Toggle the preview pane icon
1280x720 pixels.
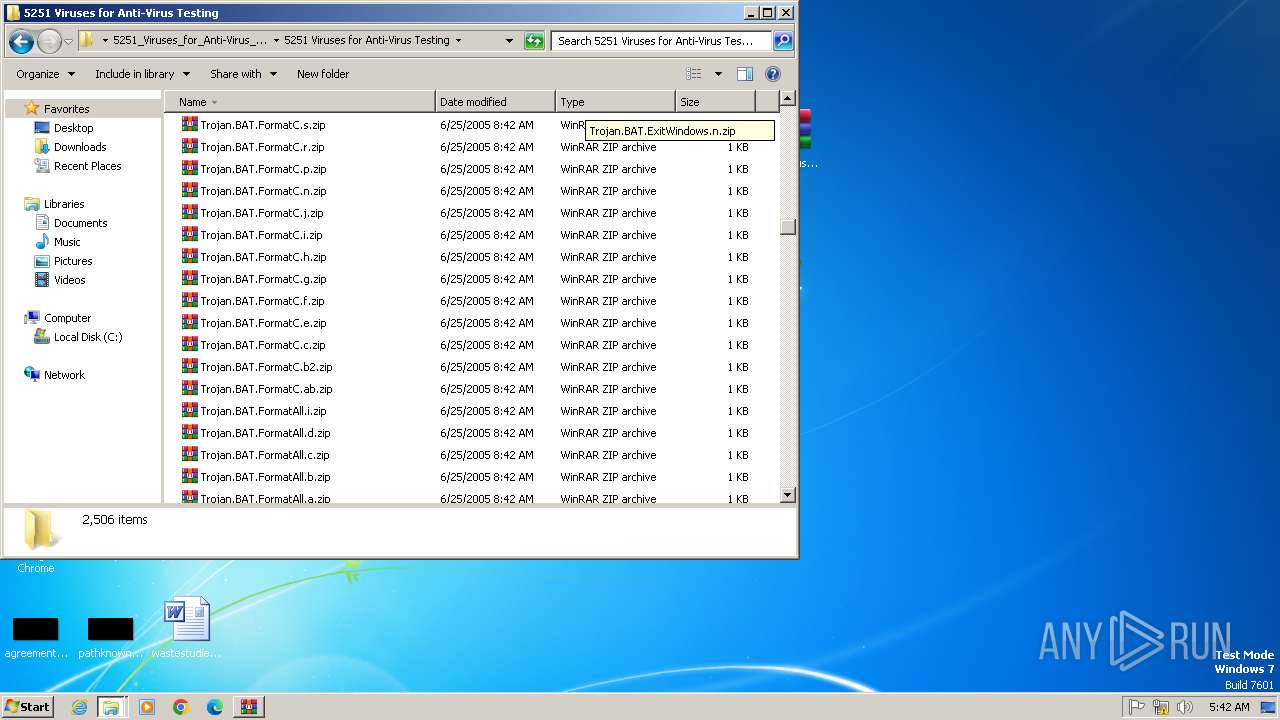(x=745, y=74)
